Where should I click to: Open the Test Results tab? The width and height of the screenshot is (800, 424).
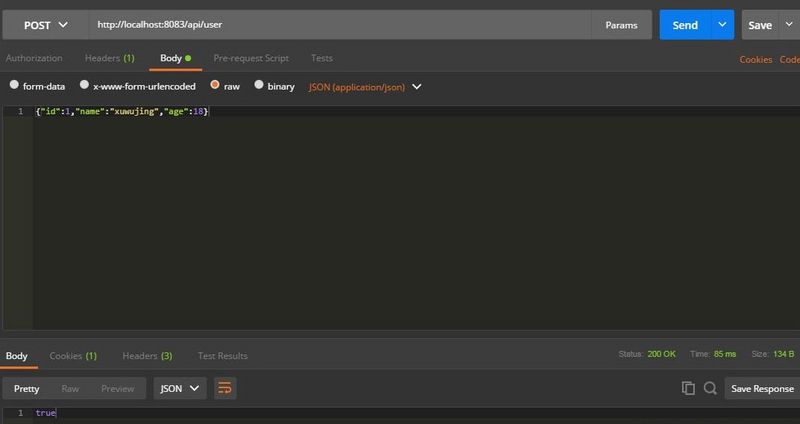[x=222, y=356]
